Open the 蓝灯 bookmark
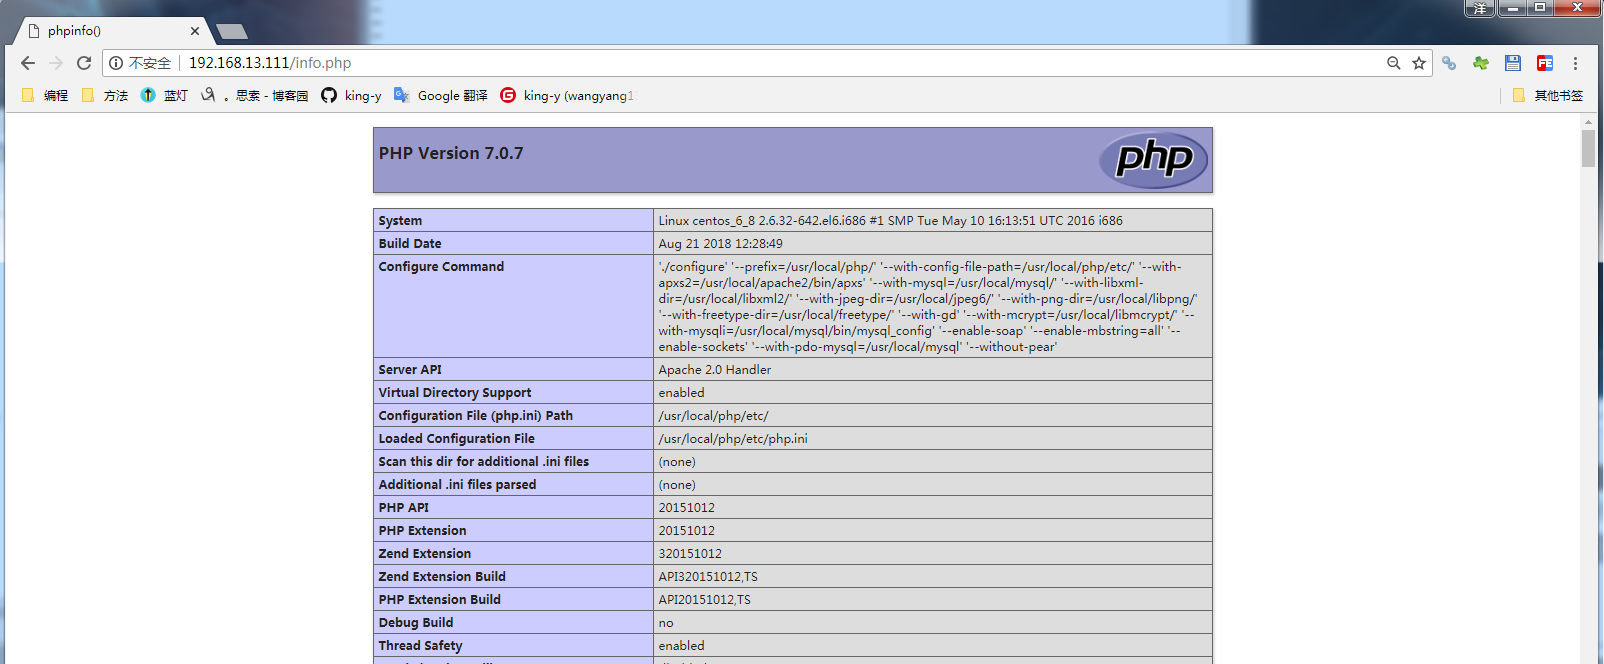Screen dimensions: 1604x664 pos(164,95)
